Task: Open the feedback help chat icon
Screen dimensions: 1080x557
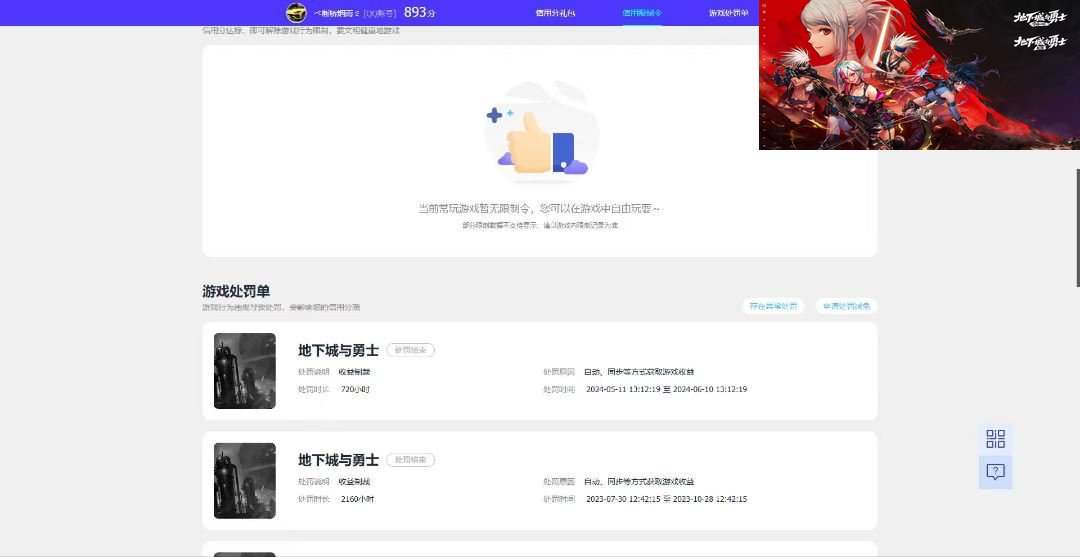Action: (x=995, y=472)
